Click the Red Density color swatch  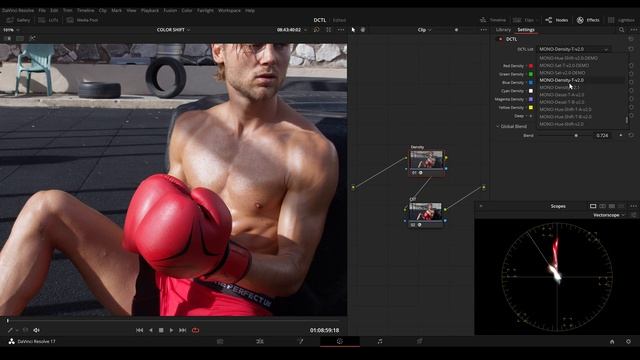coord(531,66)
